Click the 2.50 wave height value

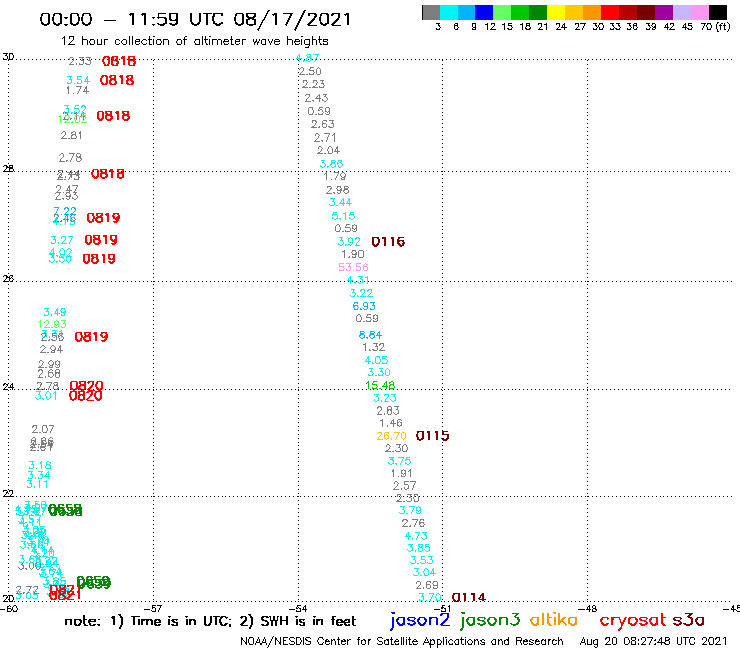coord(310,71)
